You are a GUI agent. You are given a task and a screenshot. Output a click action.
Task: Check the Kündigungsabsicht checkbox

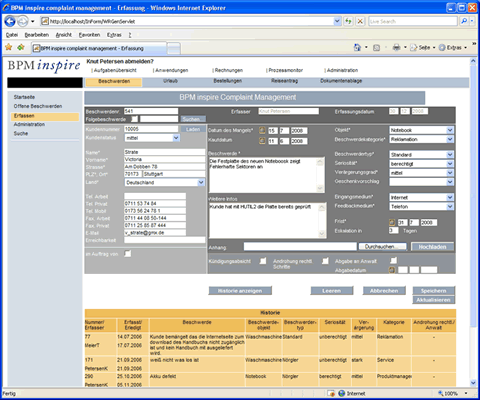[263, 260]
